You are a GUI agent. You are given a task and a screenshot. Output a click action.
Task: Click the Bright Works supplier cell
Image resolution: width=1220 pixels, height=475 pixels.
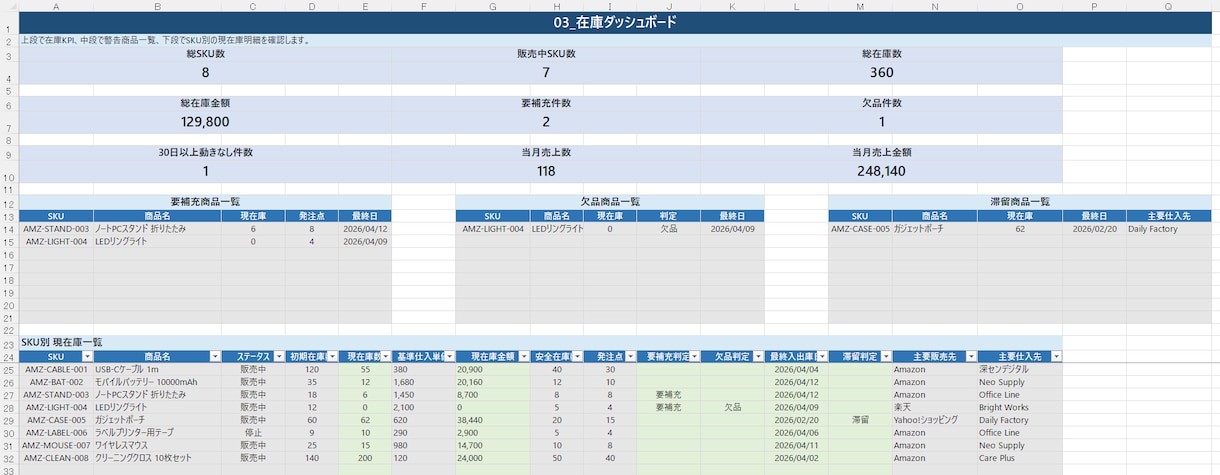[1019, 408]
